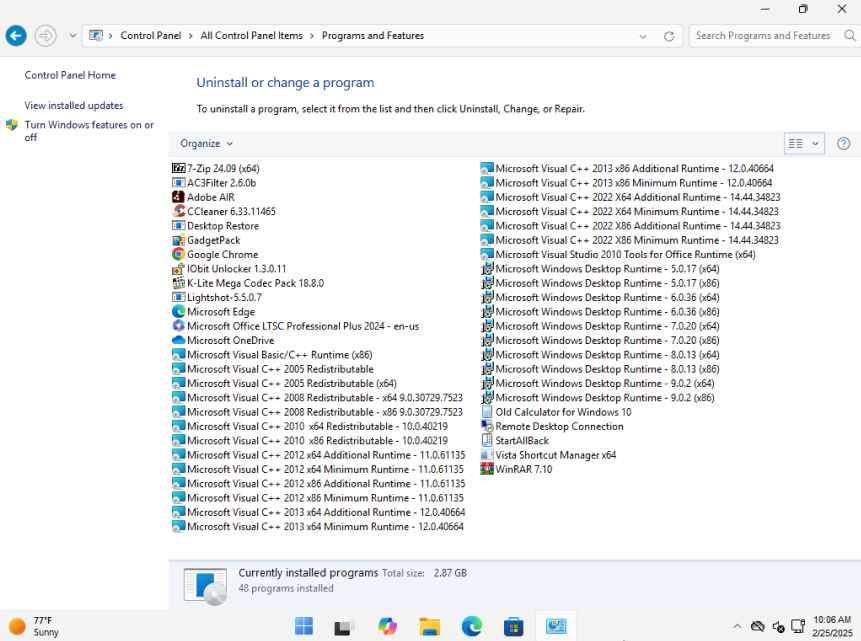Click the Microsoft Edge icon in program list
This screenshot has height=641, width=861.
178,311
